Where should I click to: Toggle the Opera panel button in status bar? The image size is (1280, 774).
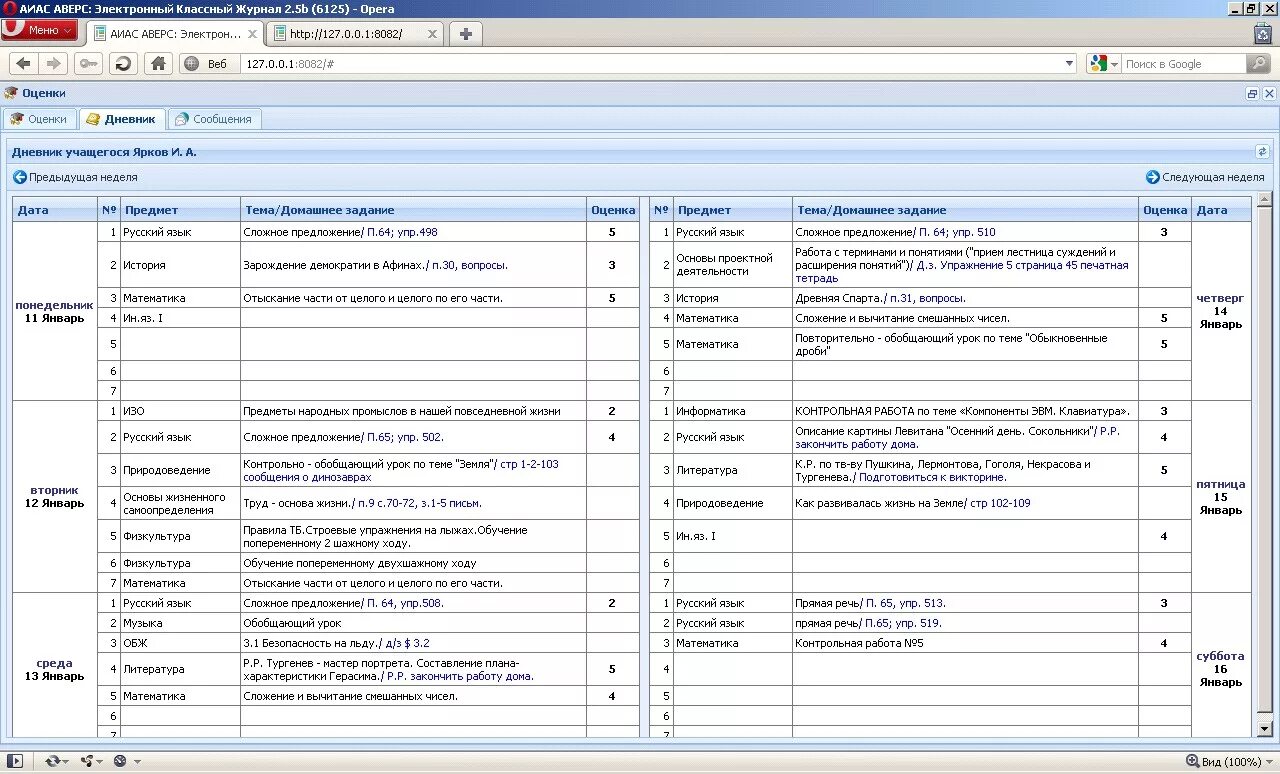pyautogui.click(x=15, y=761)
